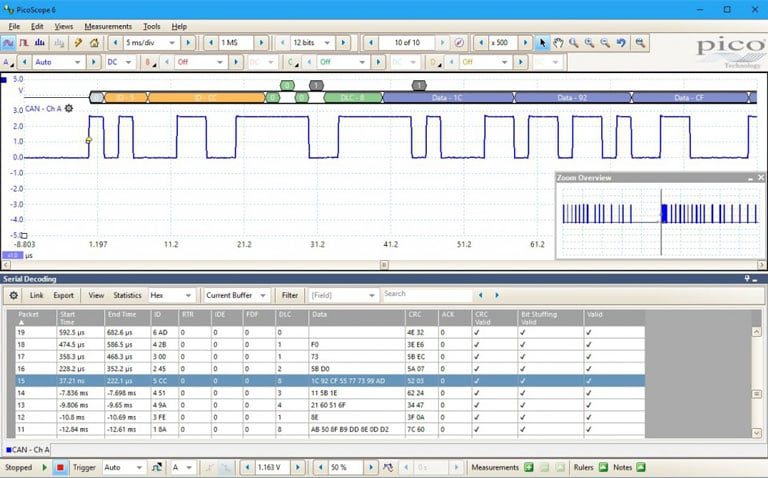
Task: Open the Field filter dropdown
Action: (x=372, y=295)
